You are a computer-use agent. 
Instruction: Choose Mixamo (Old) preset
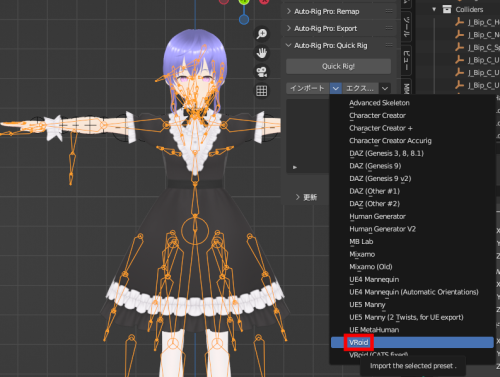[371, 267]
